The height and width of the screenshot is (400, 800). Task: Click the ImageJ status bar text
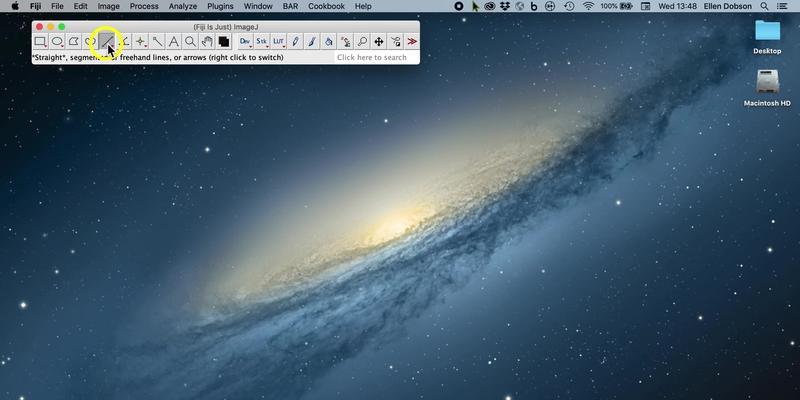tap(158, 58)
